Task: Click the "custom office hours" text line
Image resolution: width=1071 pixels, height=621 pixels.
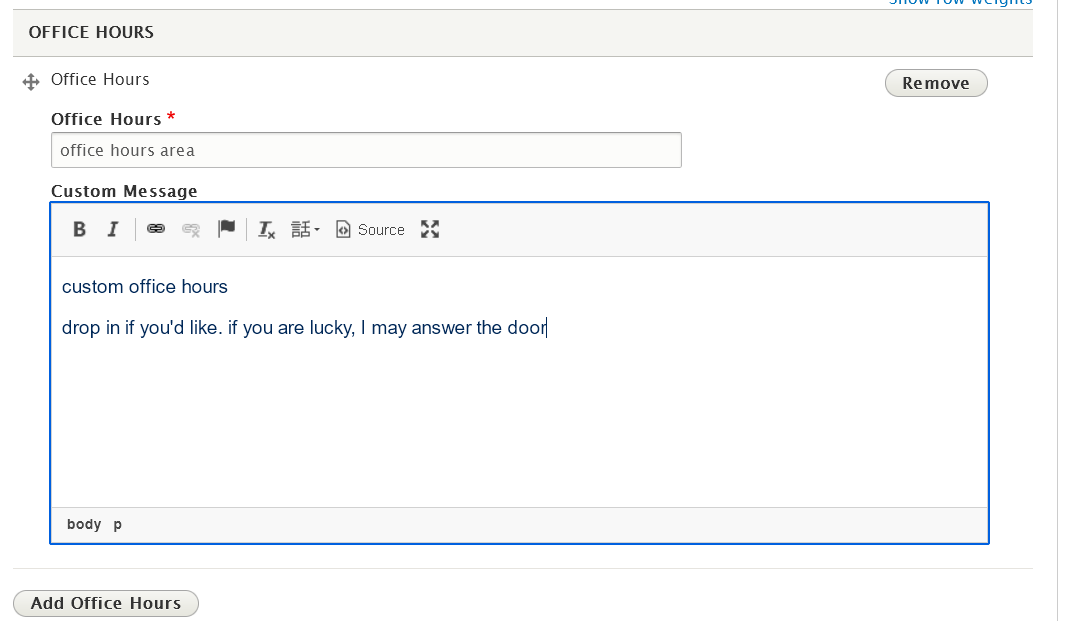Action: click(x=145, y=287)
